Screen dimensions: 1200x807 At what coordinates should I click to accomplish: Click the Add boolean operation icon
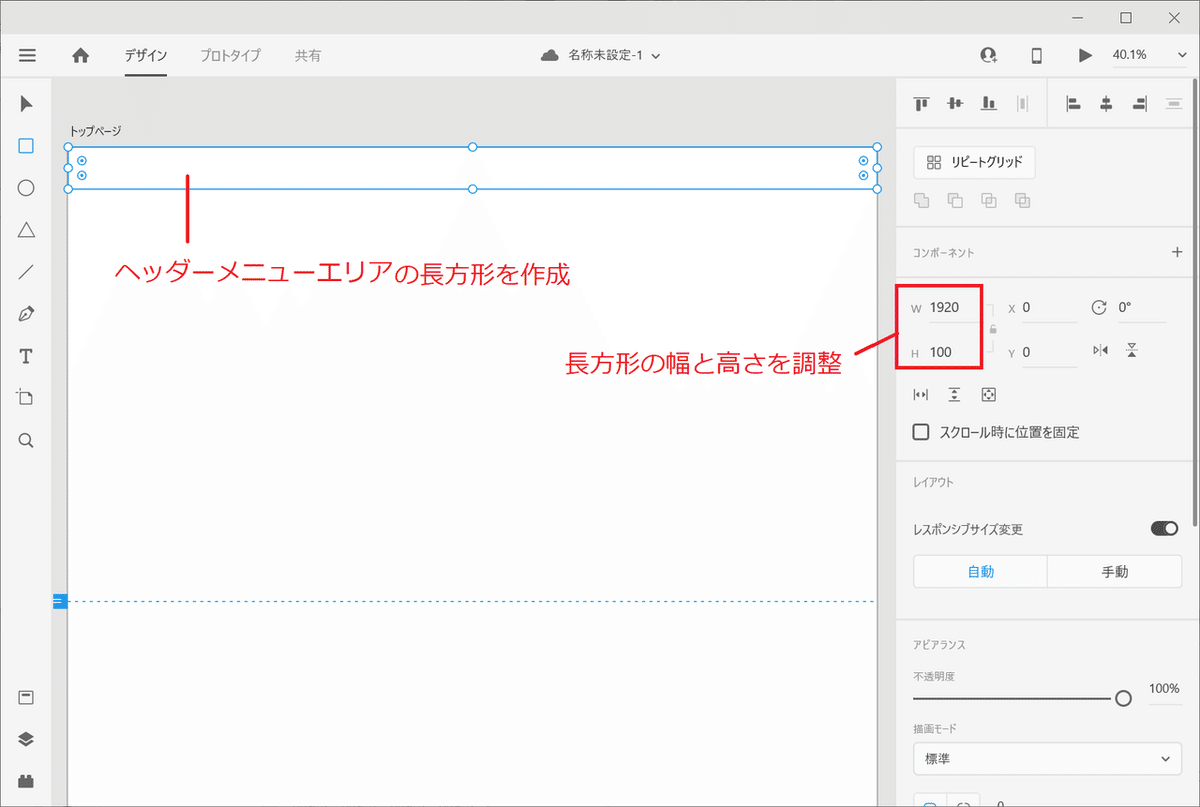922,201
